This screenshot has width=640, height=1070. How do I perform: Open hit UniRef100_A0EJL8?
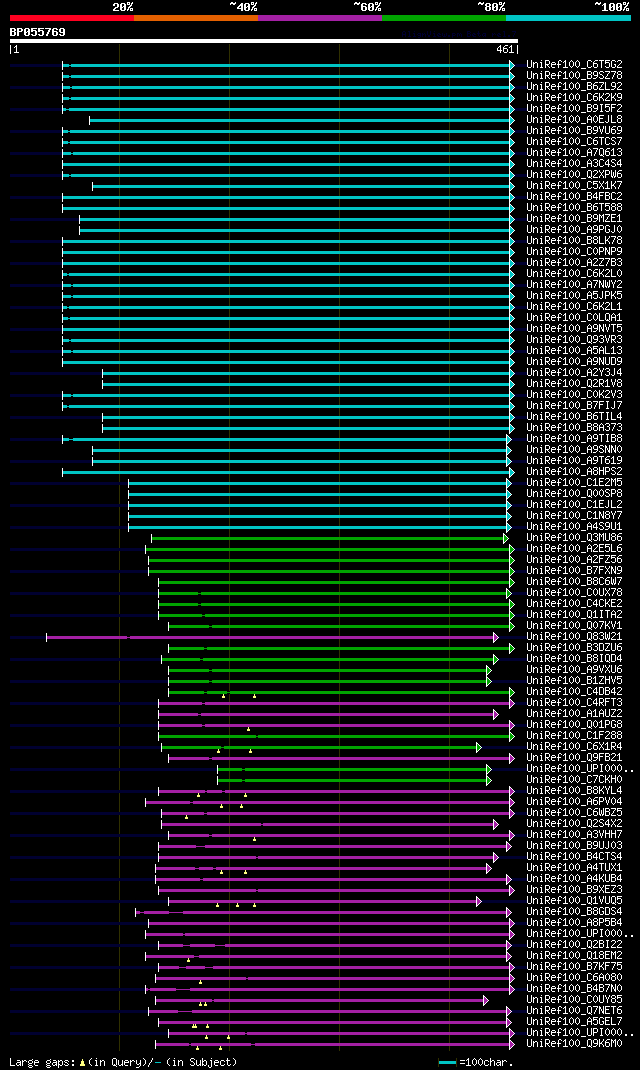pyautogui.click(x=574, y=119)
